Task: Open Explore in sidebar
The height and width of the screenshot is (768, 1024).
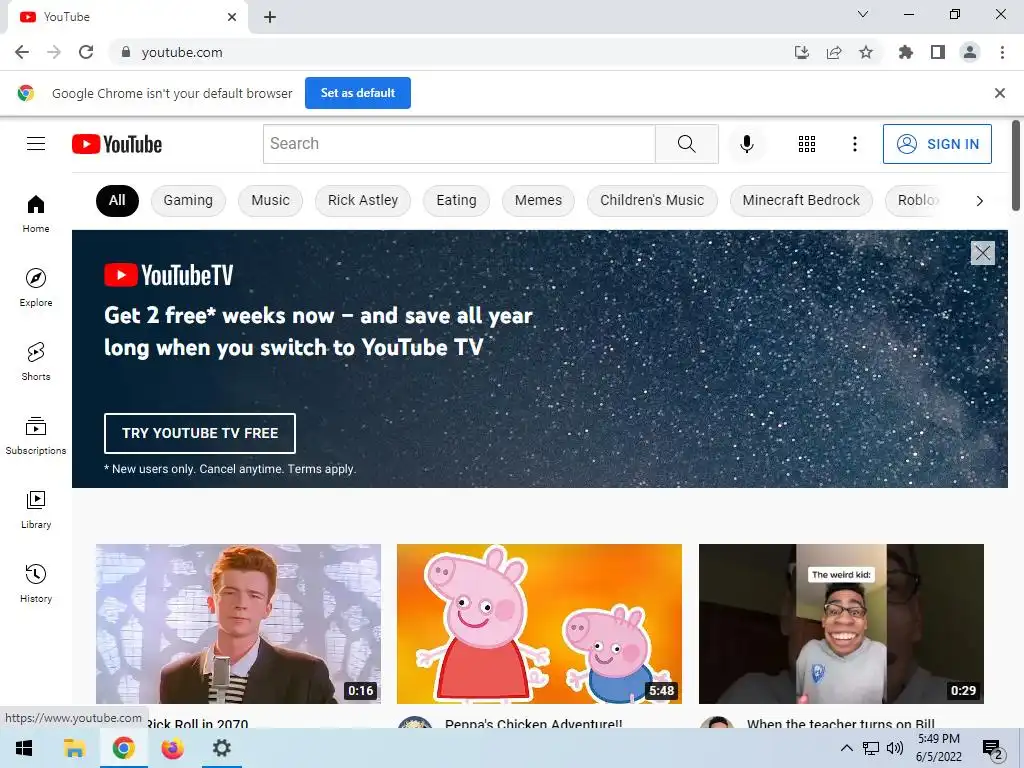Action: pyautogui.click(x=36, y=287)
